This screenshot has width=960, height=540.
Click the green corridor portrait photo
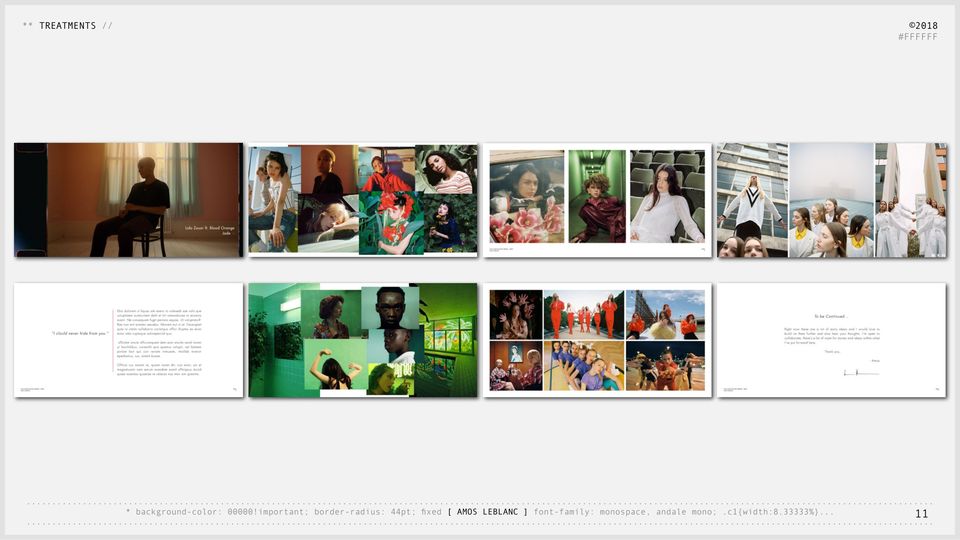pos(597,197)
